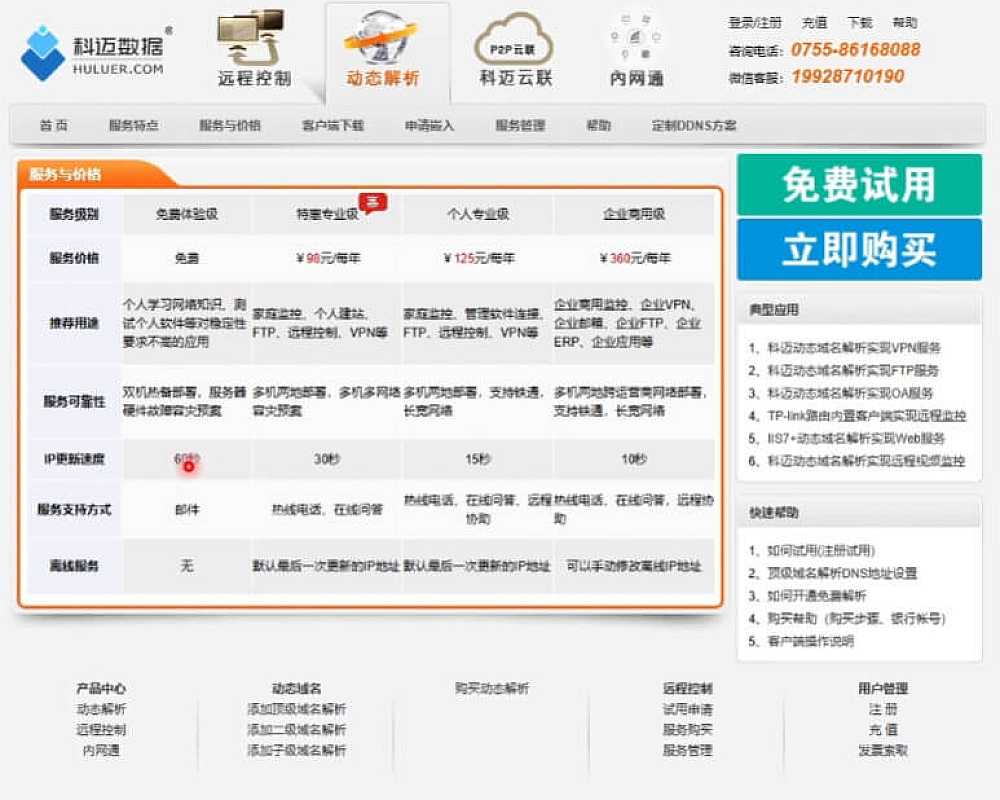Click the P2P云联 cloud icon for 科迈云联
The height and width of the screenshot is (800, 1000).
(x=512, y=45)
